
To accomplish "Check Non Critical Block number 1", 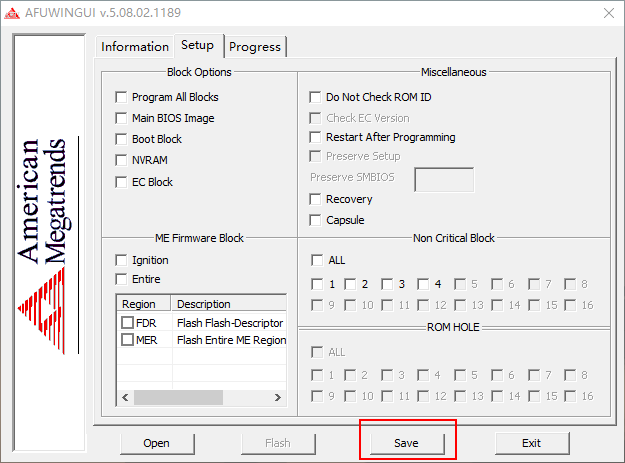I will click(317, 284).
